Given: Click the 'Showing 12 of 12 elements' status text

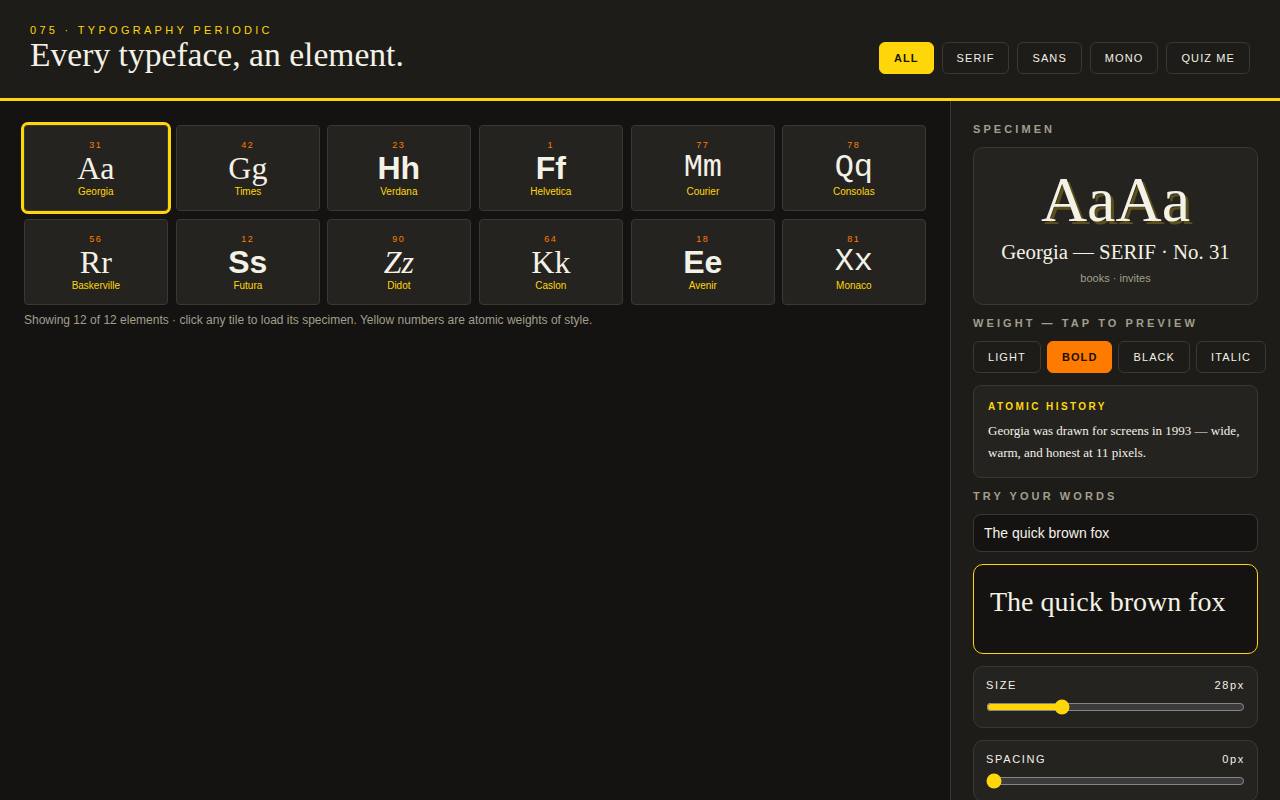Looking at the screenshot, I should [308, 320].
